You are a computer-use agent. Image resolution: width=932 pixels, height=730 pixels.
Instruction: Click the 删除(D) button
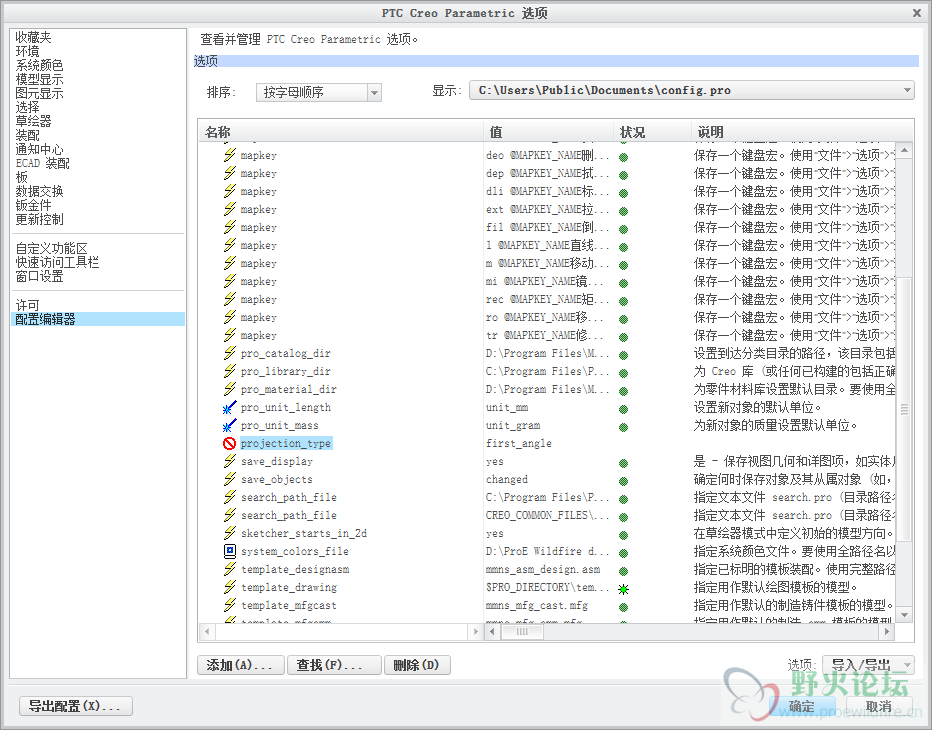coord(417,665)
